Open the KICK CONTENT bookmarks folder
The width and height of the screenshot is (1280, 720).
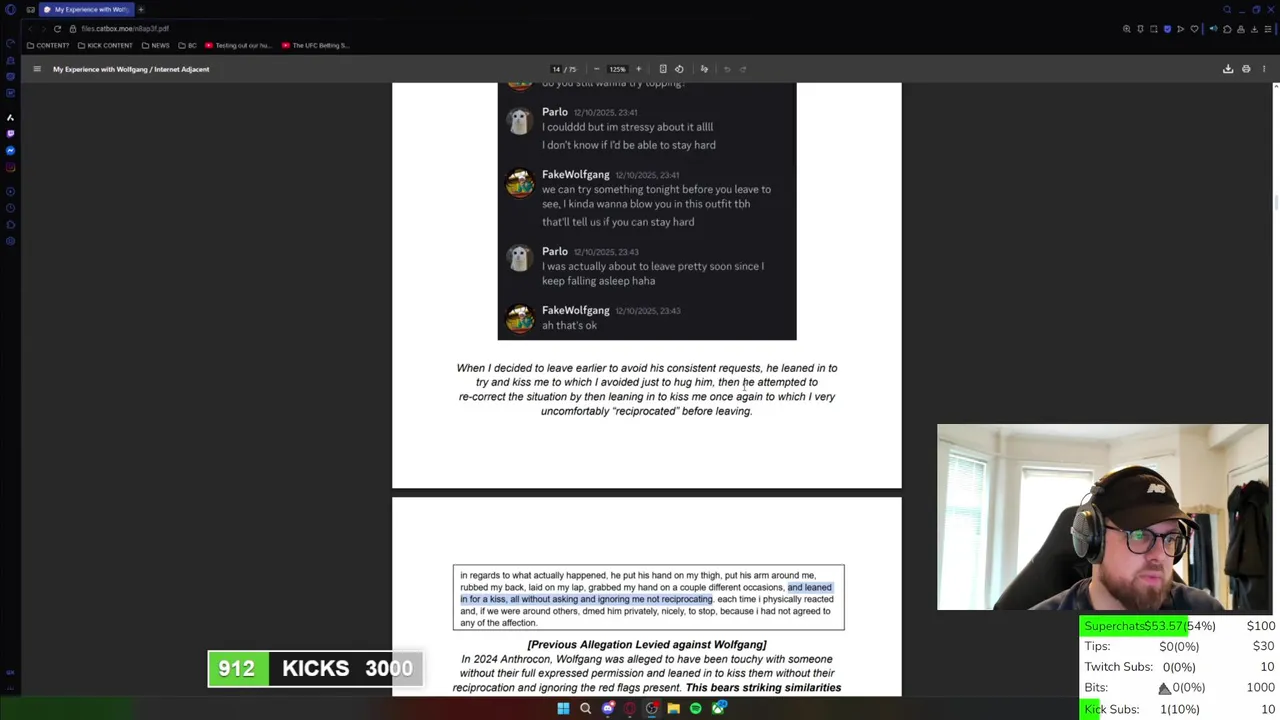[x=105, y=45]
